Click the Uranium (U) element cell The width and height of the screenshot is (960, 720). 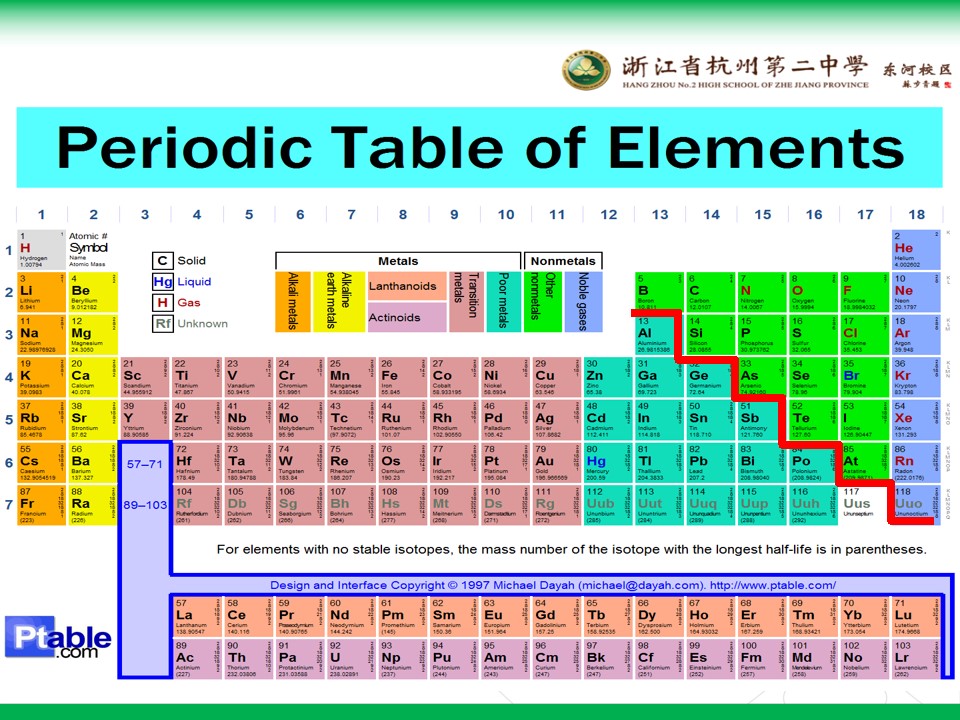(x=351, y=659)
